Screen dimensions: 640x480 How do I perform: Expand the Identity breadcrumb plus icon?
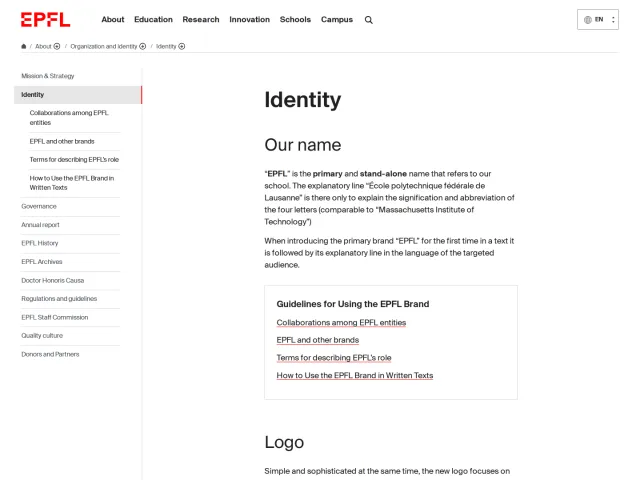[x=182, y=47]
